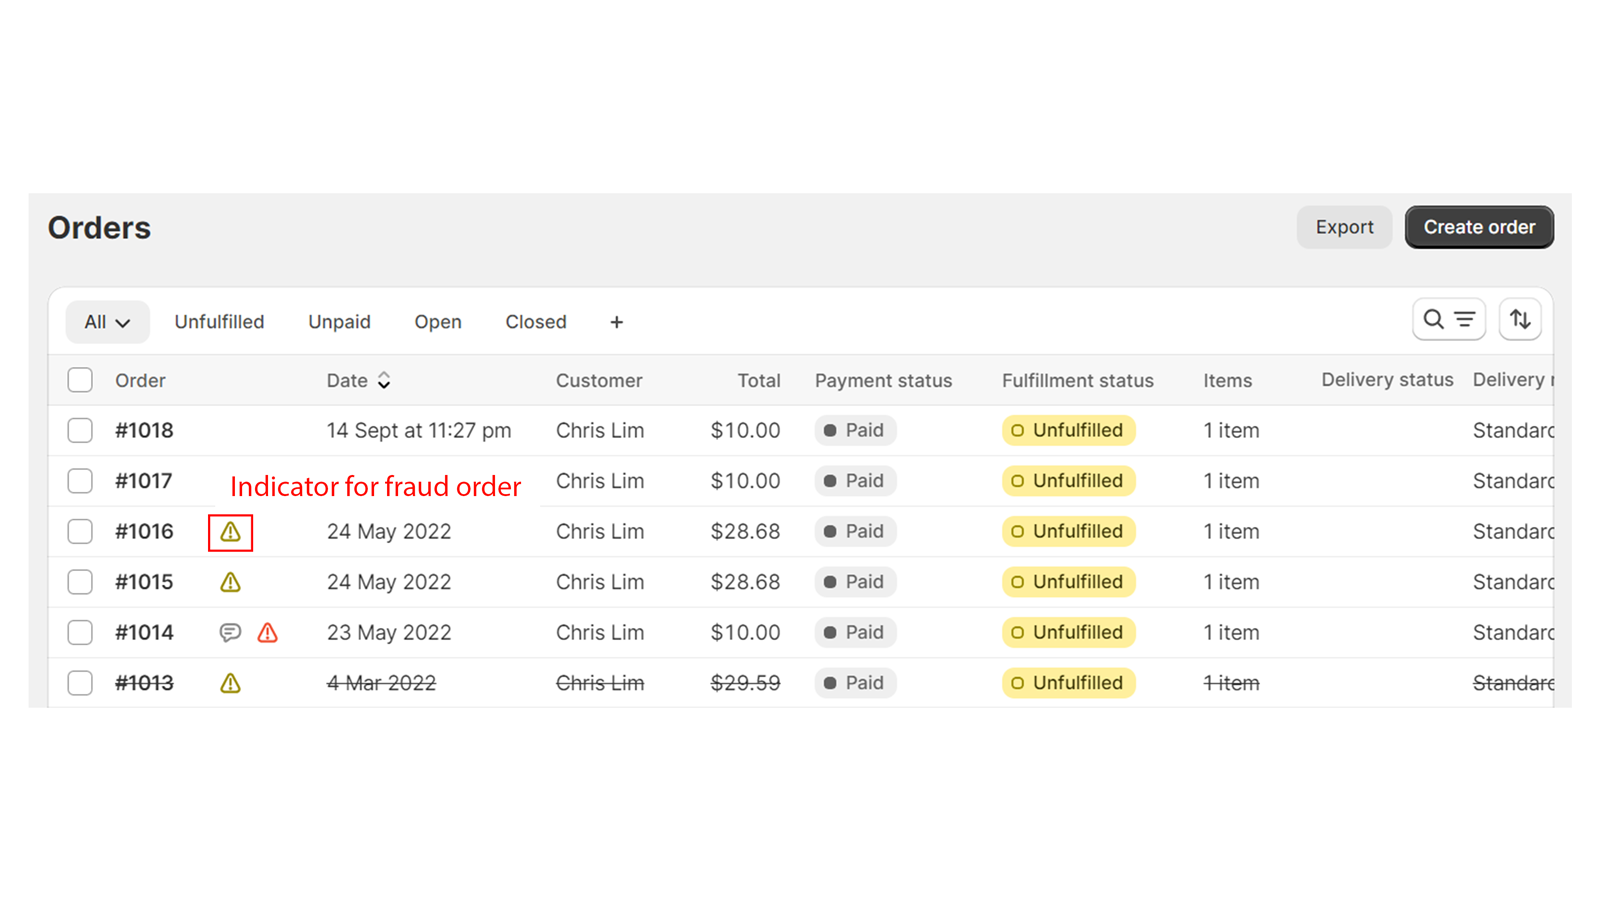This screenshot has height=900, width=1600.
Task: Toggle the Date column sort chevrons
Action: pos(385,381)
